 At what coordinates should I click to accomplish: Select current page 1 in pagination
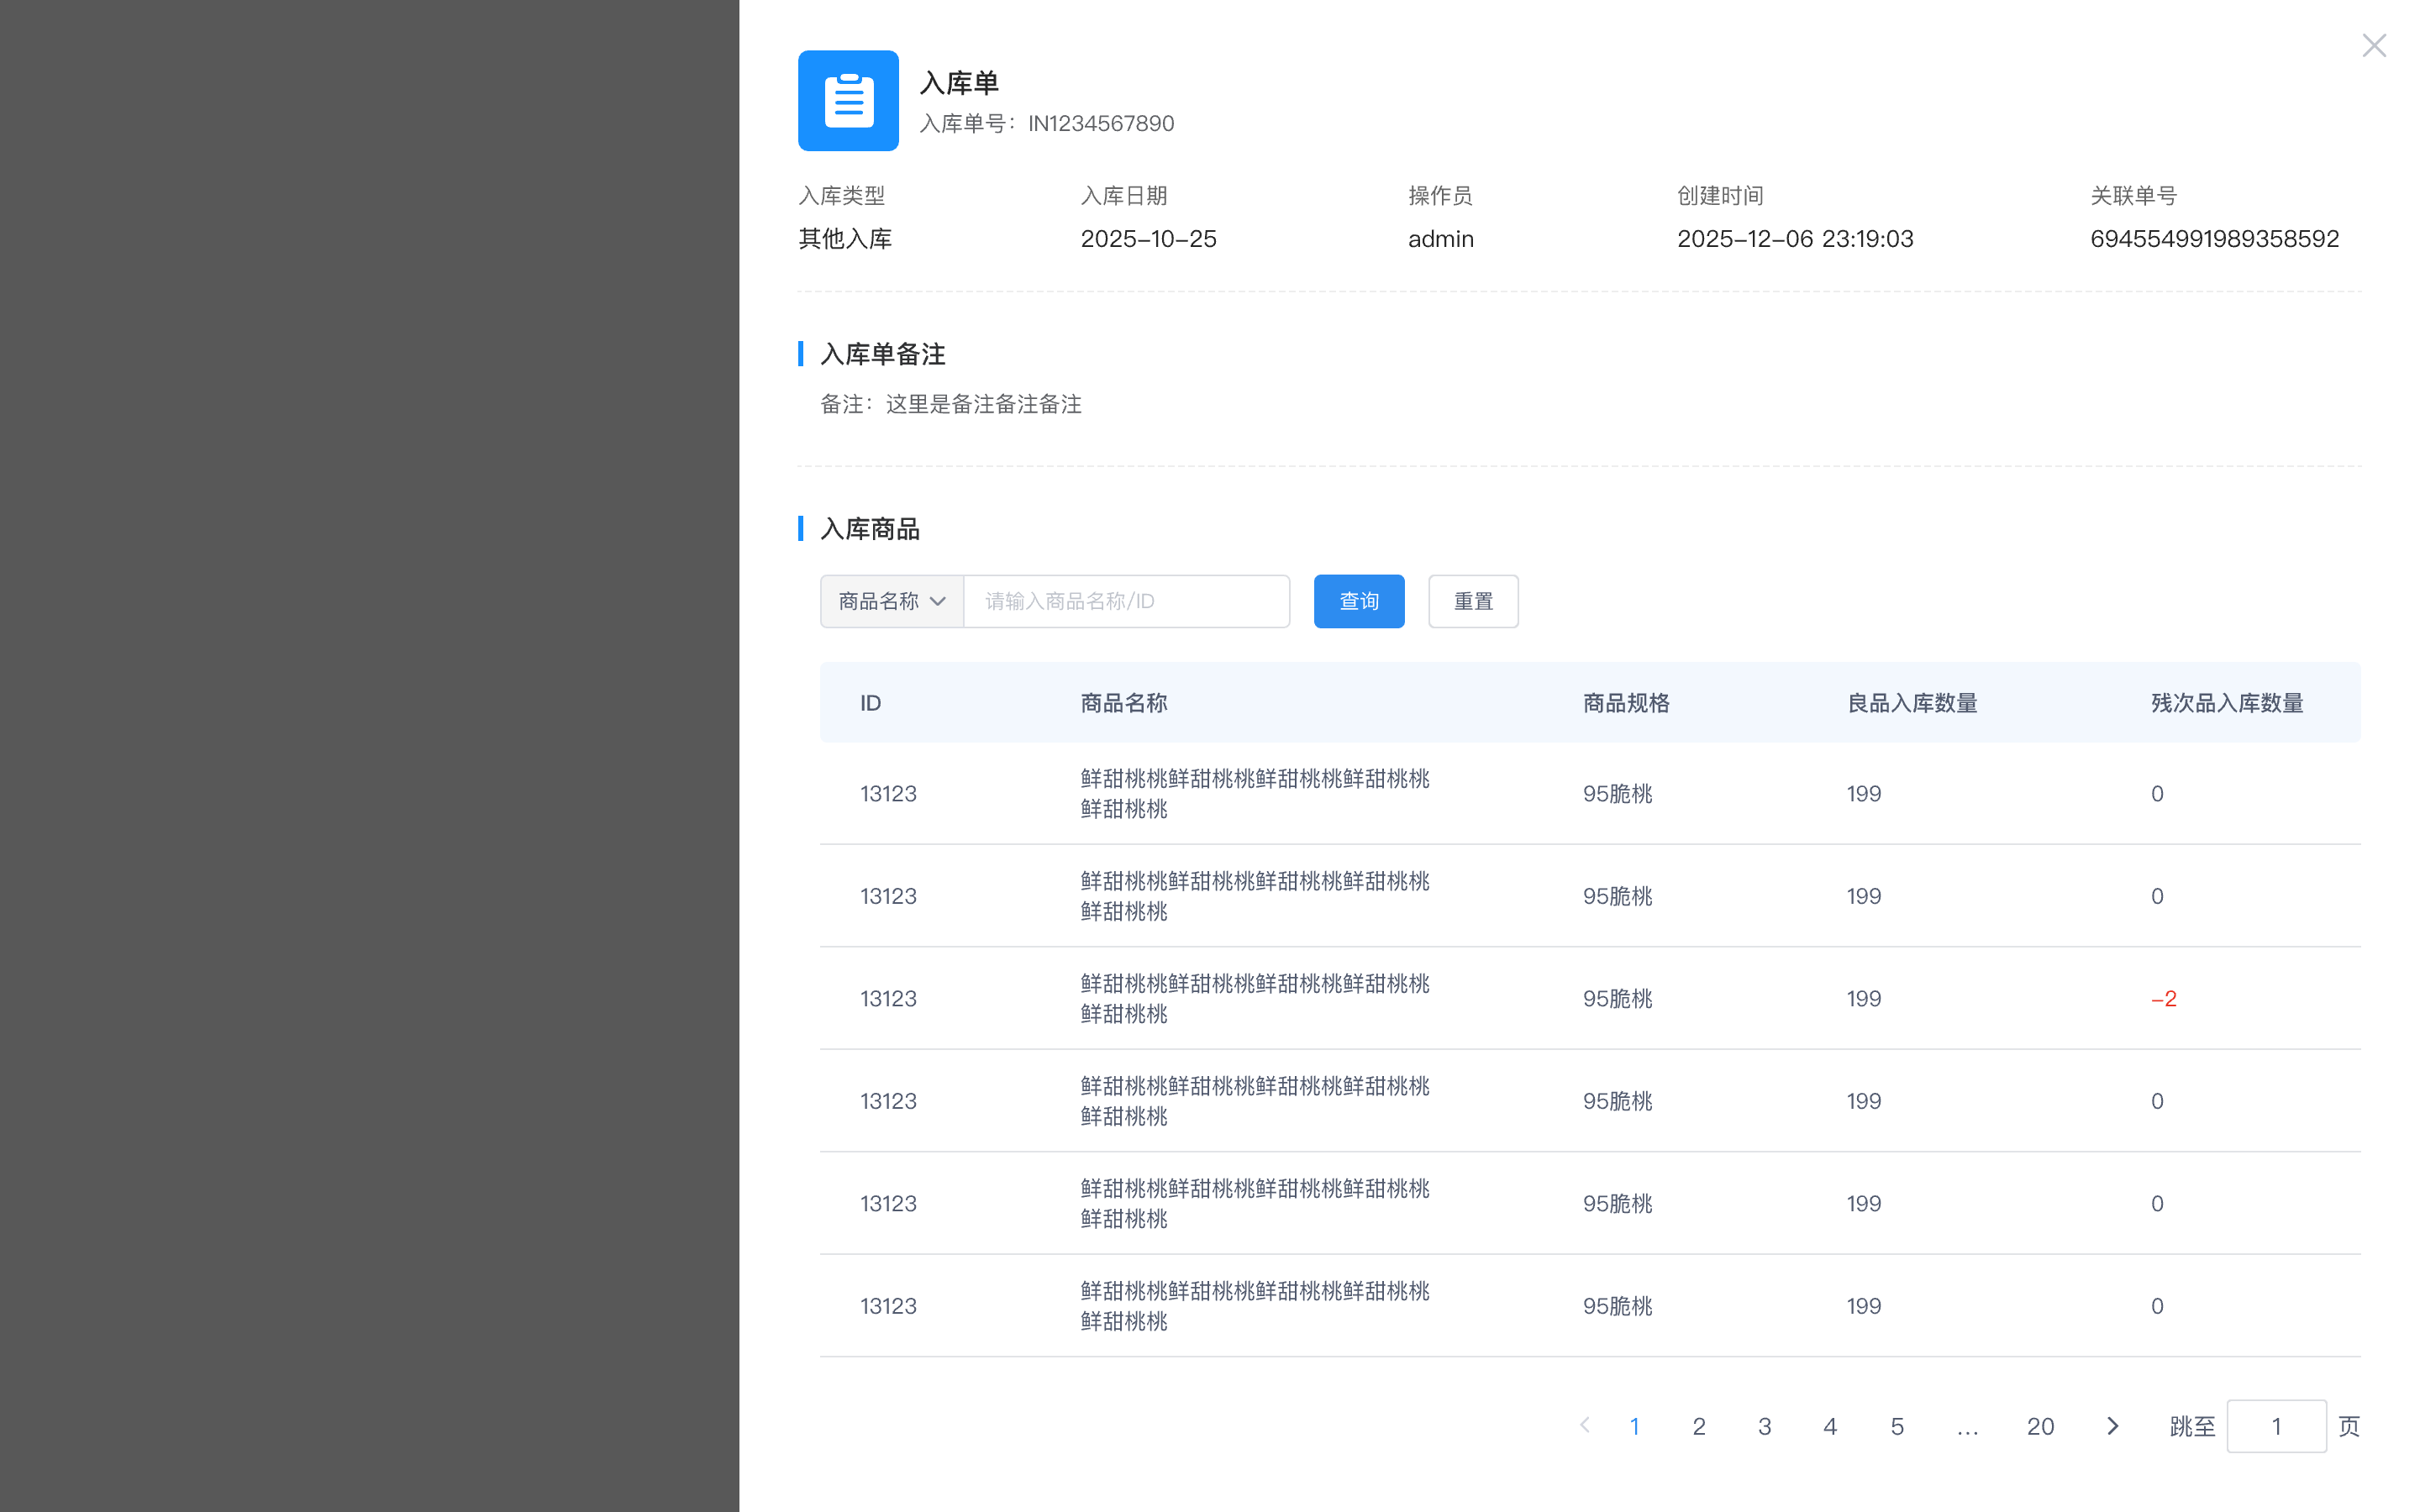coord(1634,1427)
